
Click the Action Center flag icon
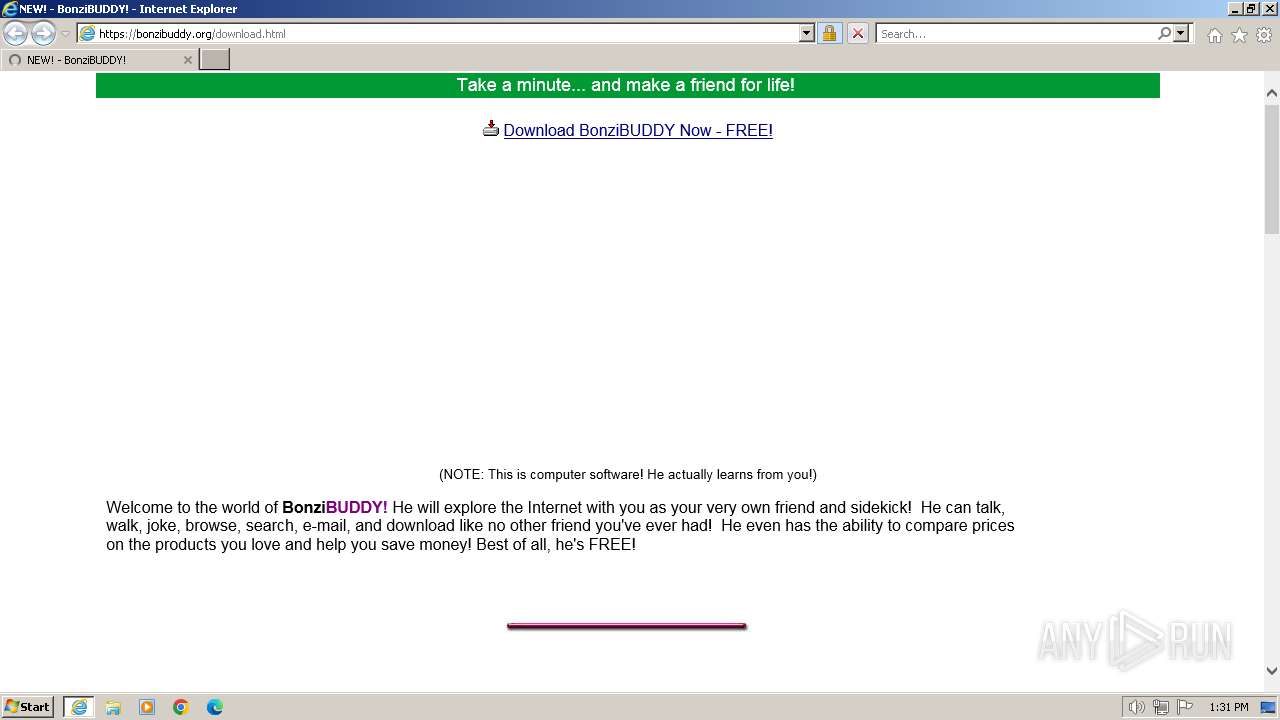click(1185, 707)
